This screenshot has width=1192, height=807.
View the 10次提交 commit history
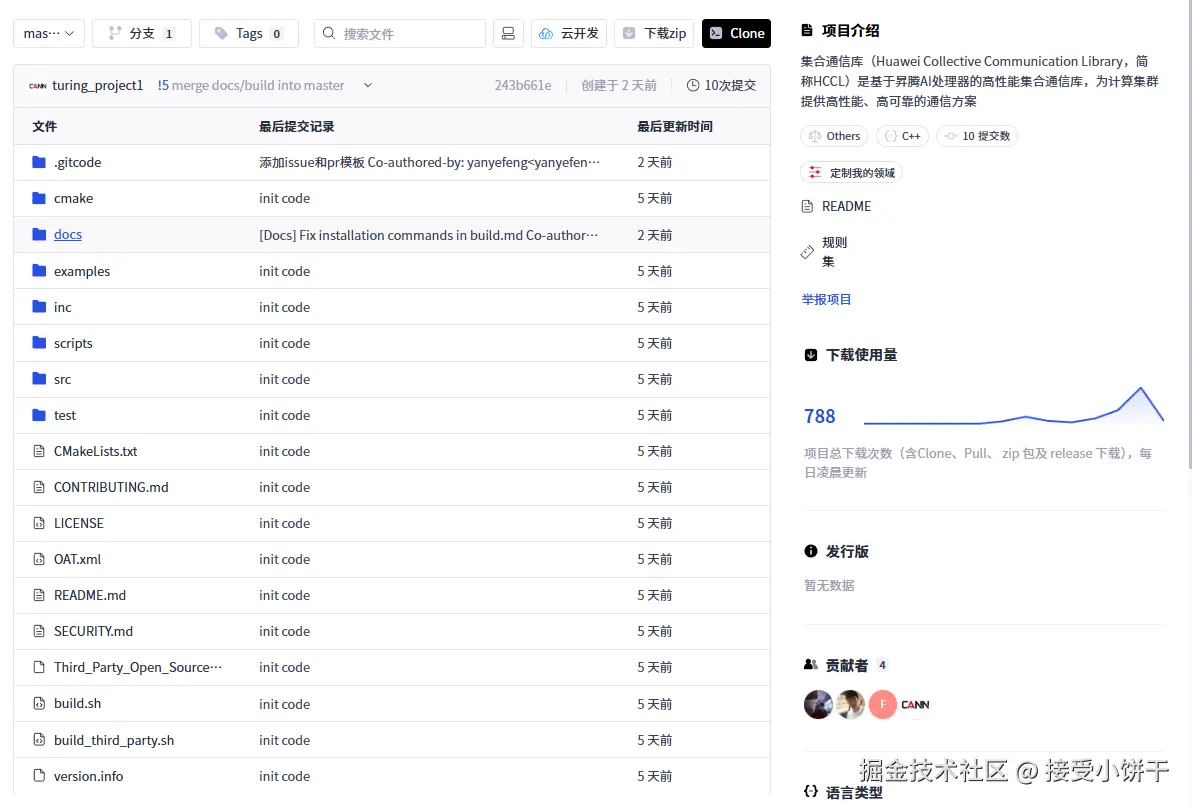(x=721, y=85)
